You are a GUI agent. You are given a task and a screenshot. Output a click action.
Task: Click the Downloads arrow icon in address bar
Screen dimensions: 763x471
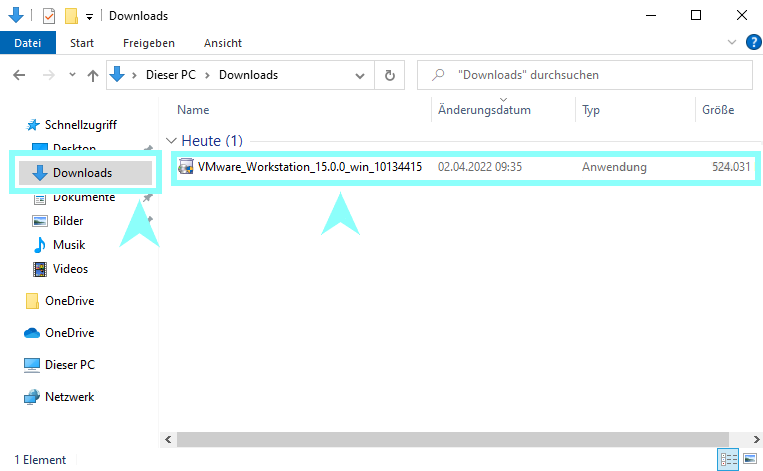[117, 74]
